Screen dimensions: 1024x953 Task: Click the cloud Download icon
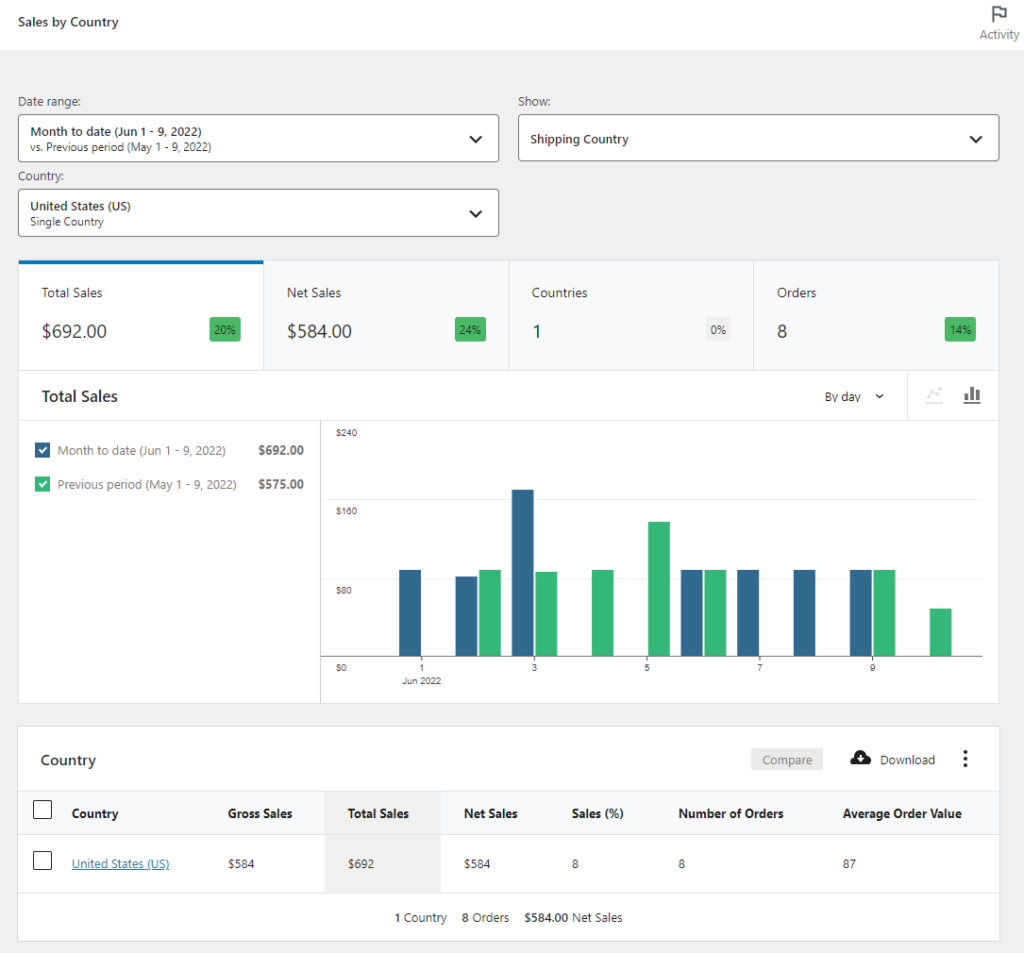tap(861, 759)
